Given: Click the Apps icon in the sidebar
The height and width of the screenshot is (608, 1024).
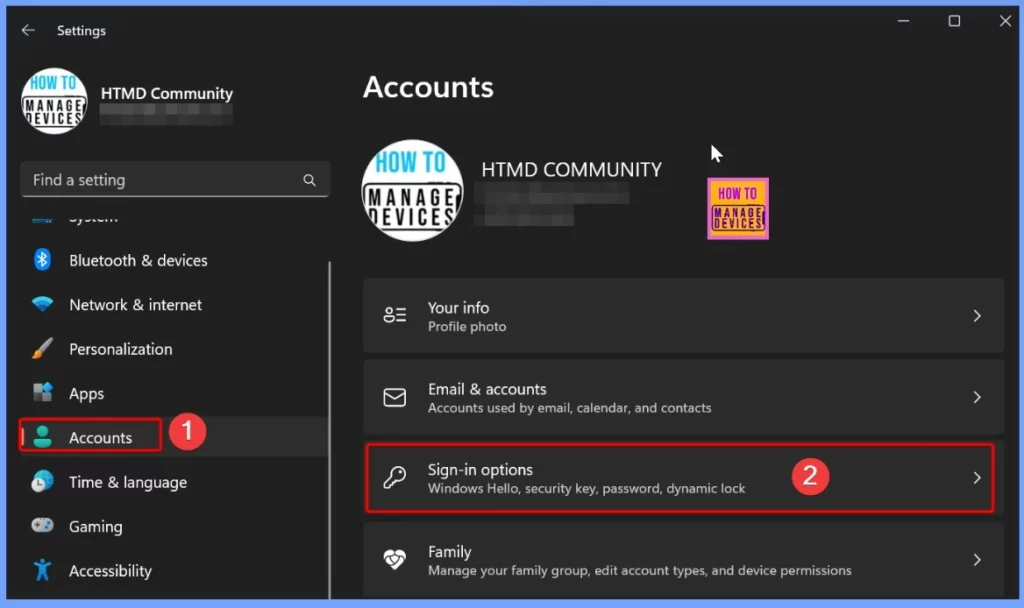Looking at the screenshot, I should point(42,392).
